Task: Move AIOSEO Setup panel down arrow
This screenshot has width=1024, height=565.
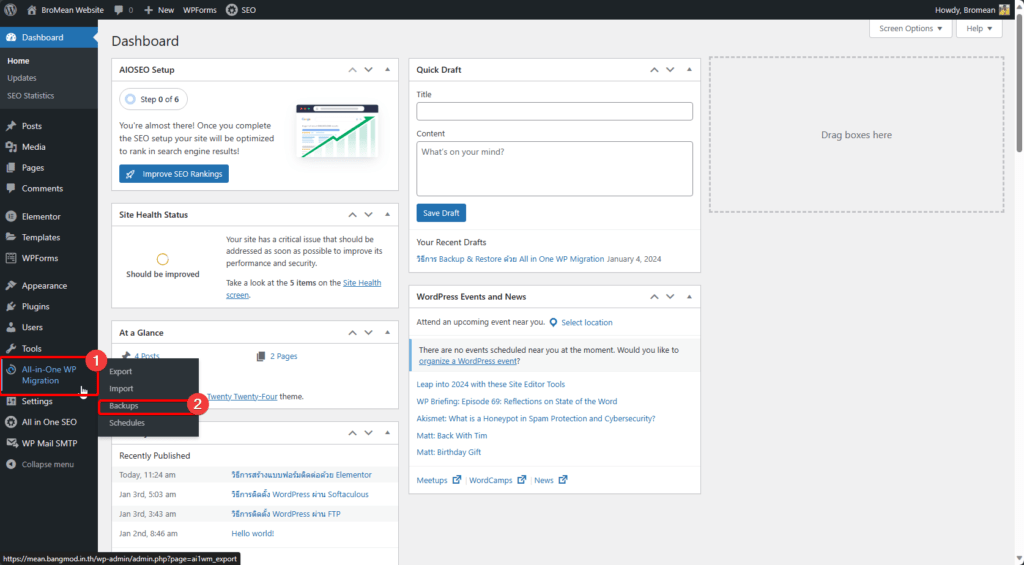Action: (369, 70)
